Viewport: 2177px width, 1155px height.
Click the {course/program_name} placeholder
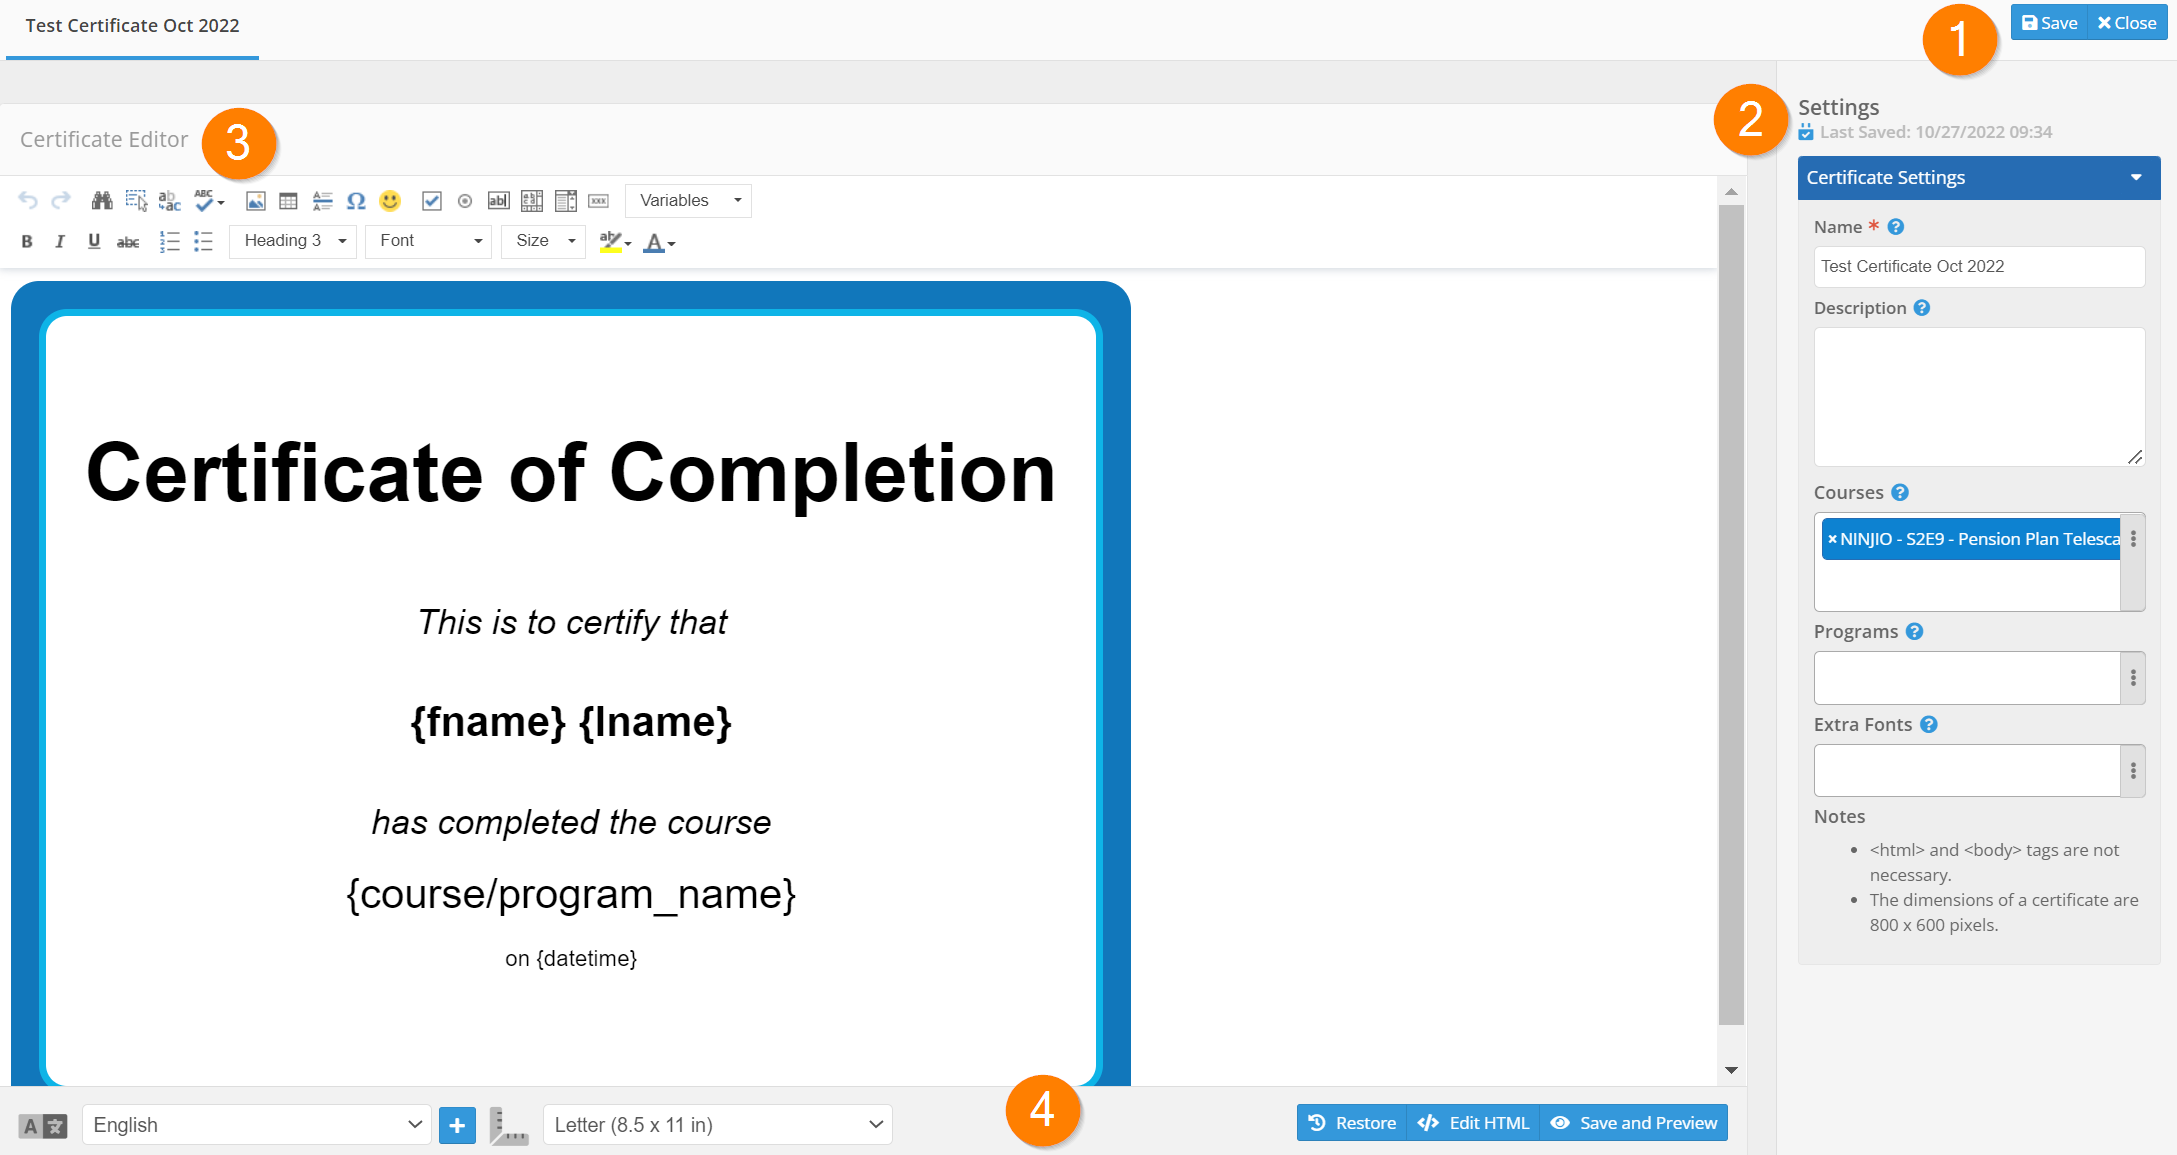pos(571,894)
